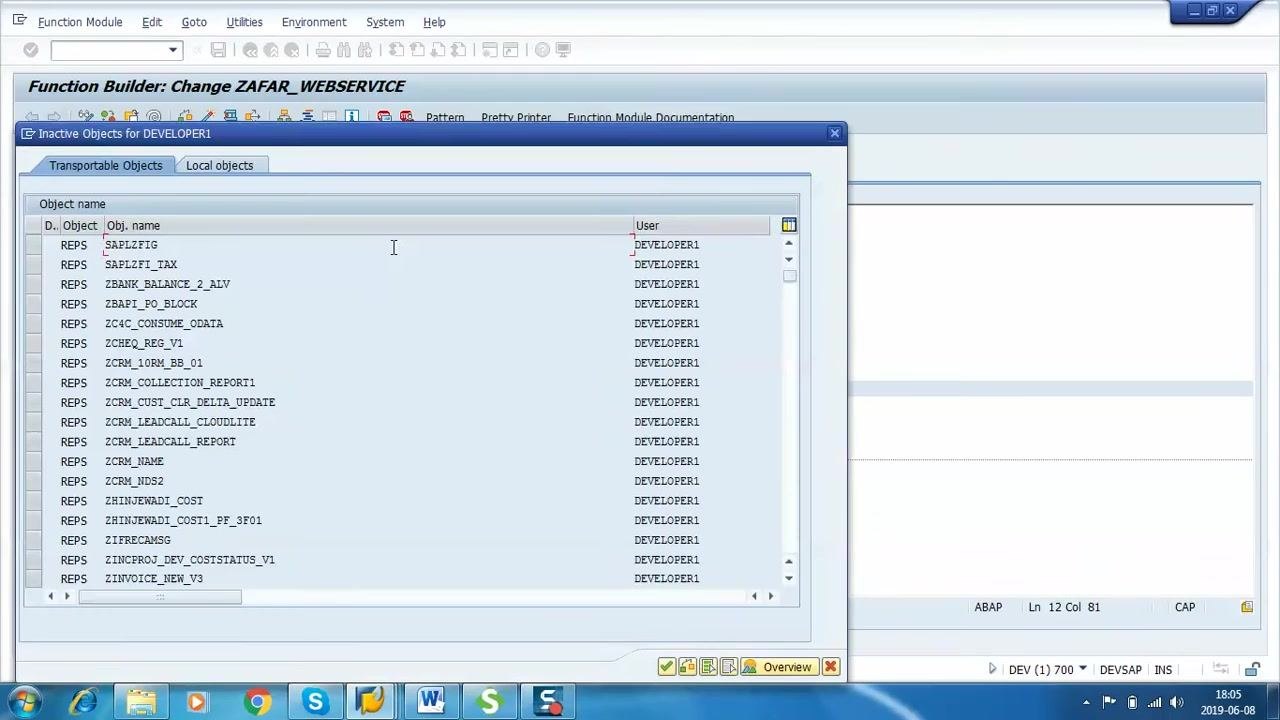The width and height of the screenshot is (1280, 720).
Task: Confirm with the green checkmark in the dialog
Action: 667,667
